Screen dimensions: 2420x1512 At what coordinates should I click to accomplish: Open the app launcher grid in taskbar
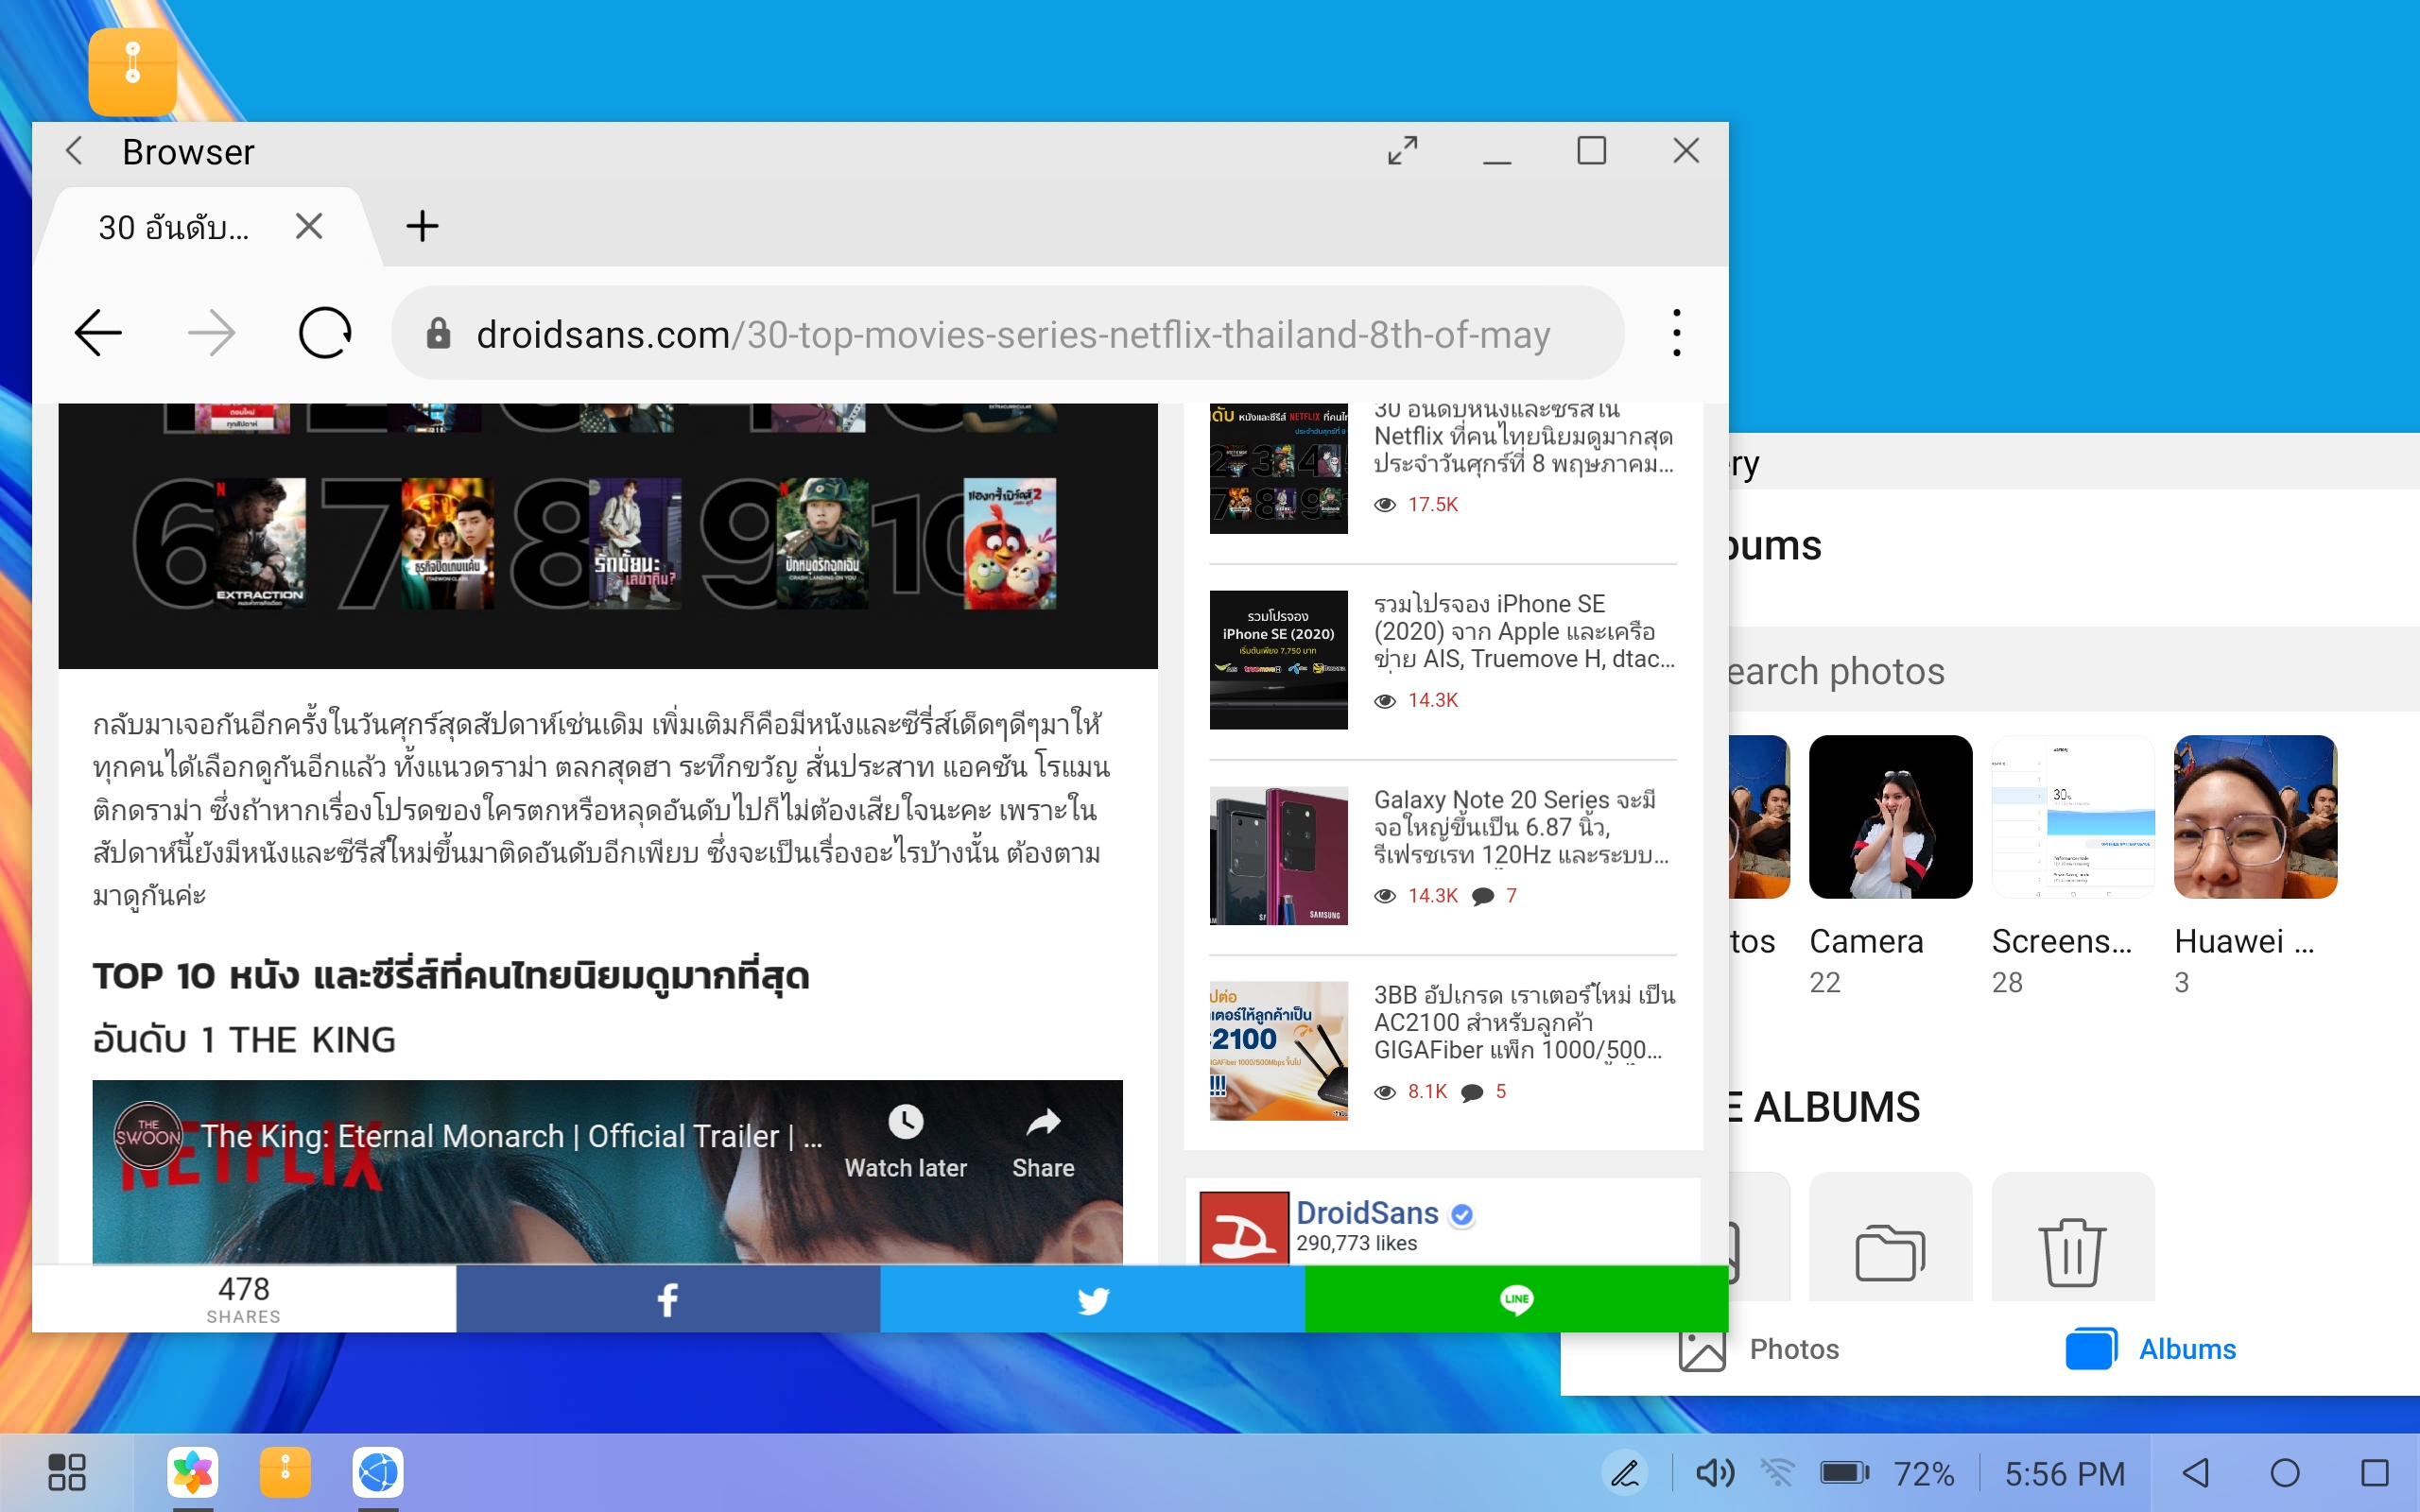pos(67,1472)
